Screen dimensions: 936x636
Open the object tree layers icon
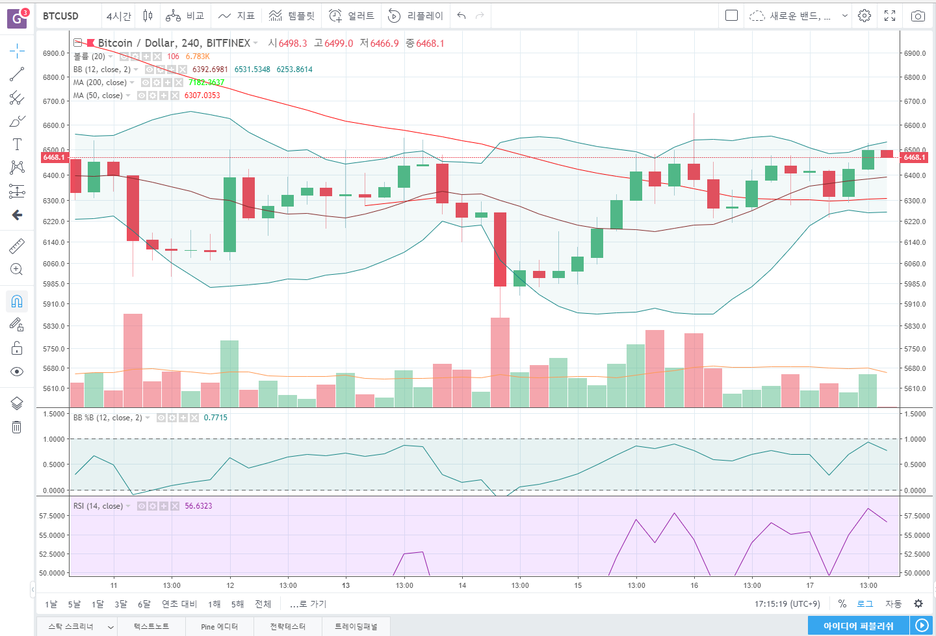point(17,403)
